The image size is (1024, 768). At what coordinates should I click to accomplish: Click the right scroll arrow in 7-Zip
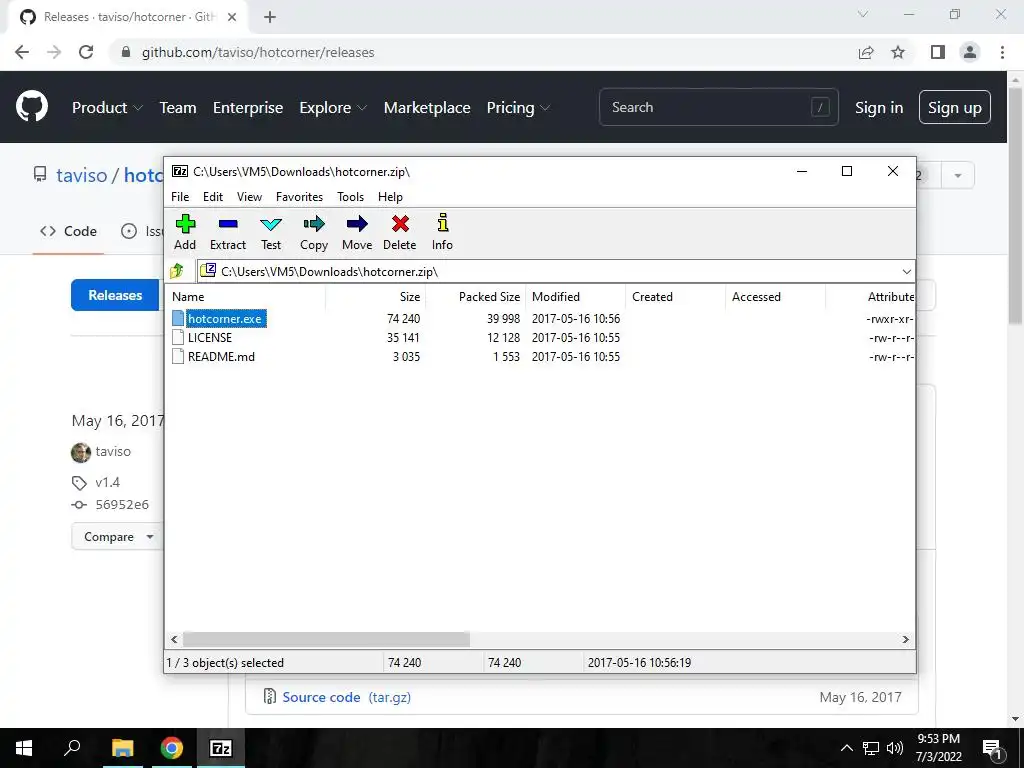click(x=906, y=639)
